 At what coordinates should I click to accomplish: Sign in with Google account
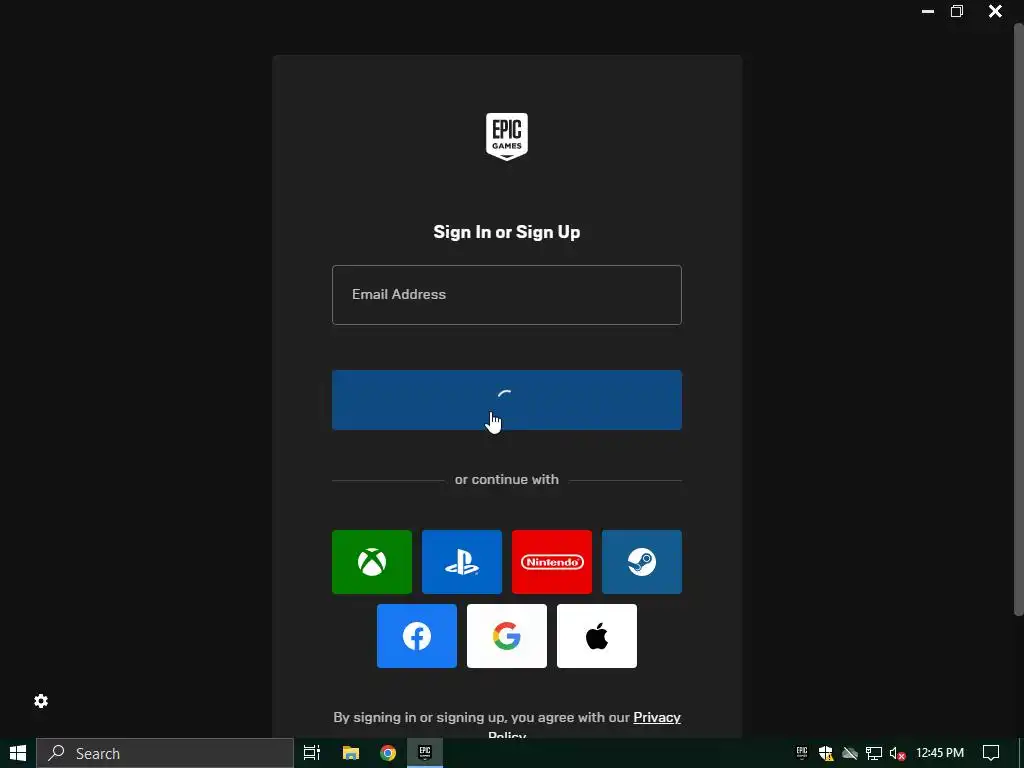(x=507, y=636)
